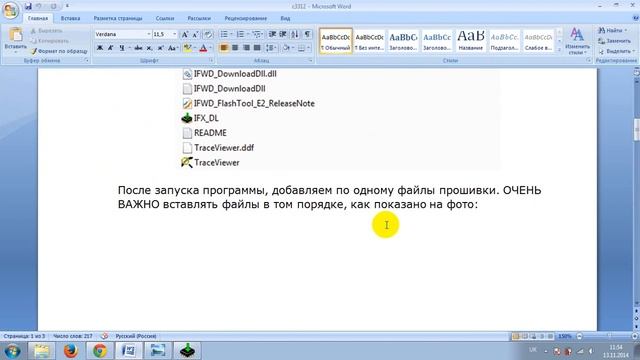This screenshot has width=640, height=360.
Task: Open Firefox from taskbar
Action: [x=71, y=351]
